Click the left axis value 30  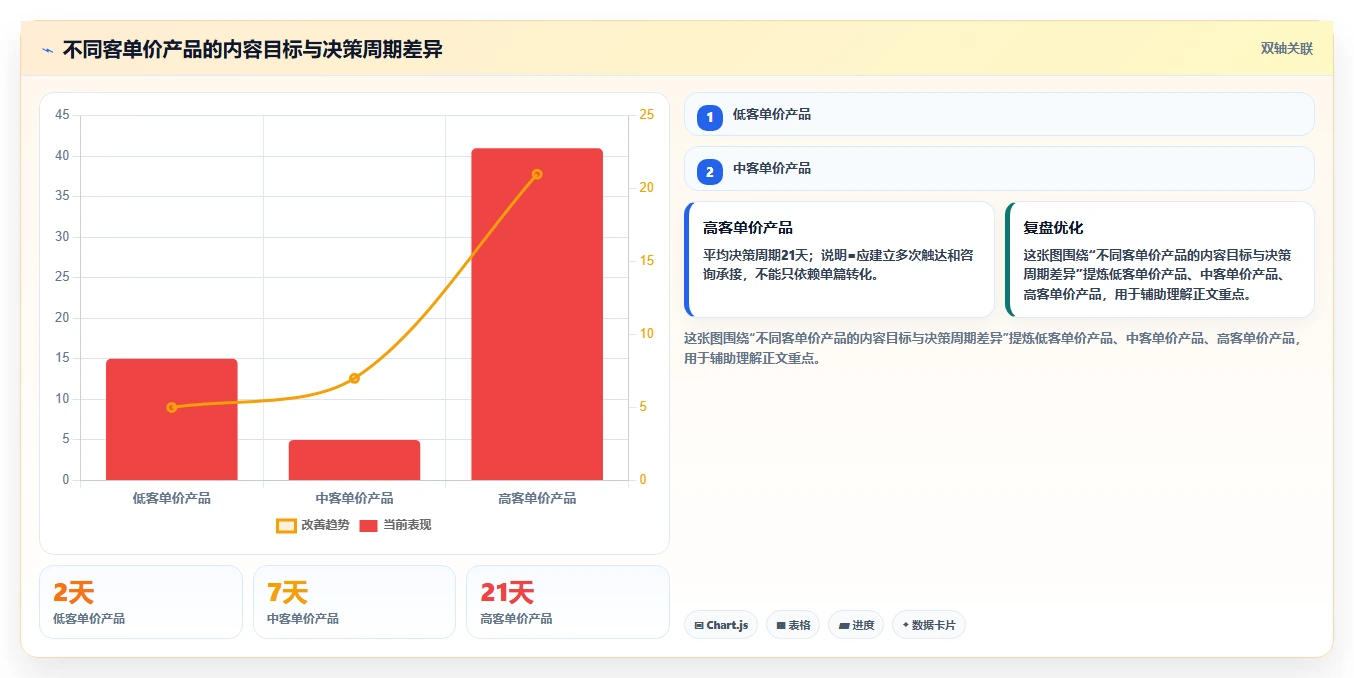tap(62, 237)
